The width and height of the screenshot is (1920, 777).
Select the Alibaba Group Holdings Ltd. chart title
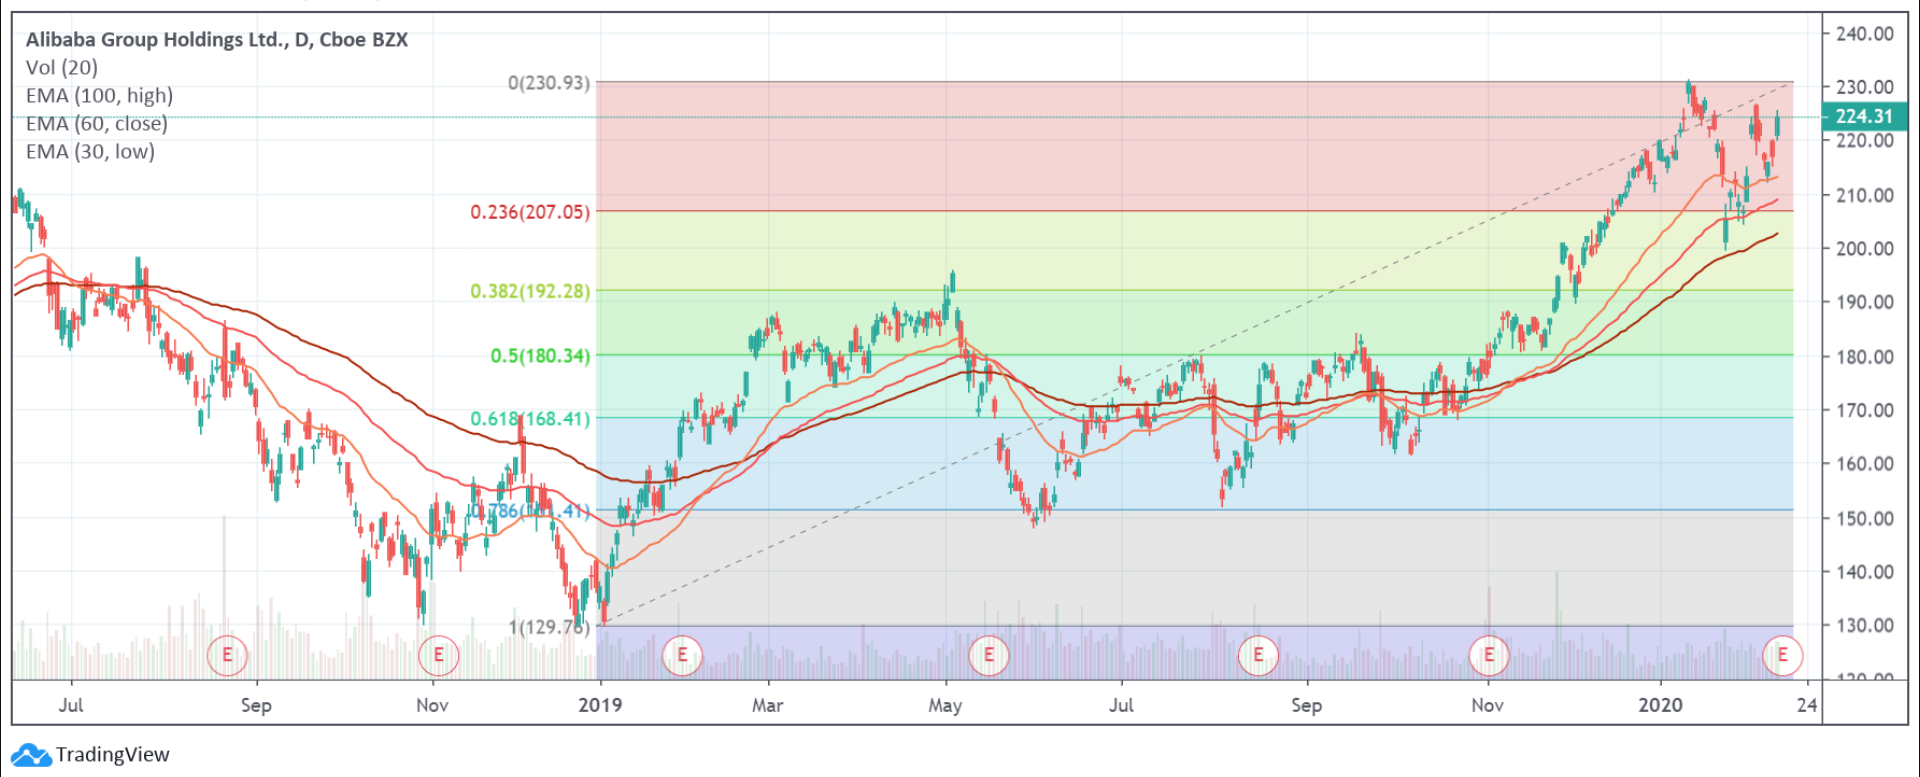click(x=217, y=40)
